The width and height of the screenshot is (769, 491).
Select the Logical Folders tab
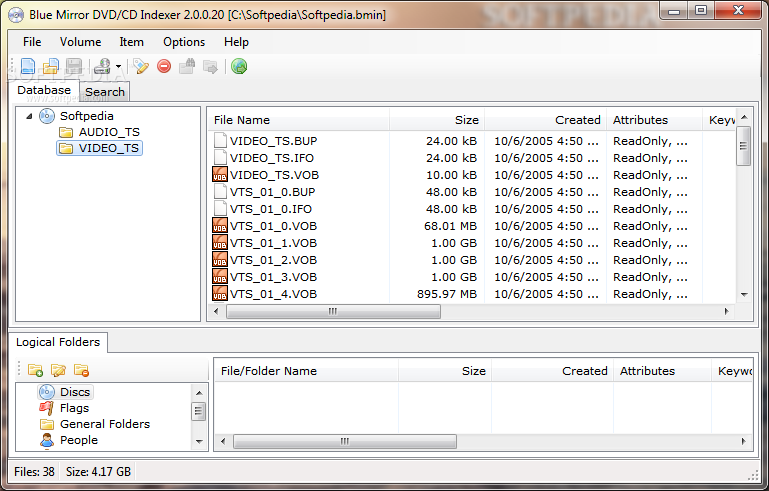58,342
